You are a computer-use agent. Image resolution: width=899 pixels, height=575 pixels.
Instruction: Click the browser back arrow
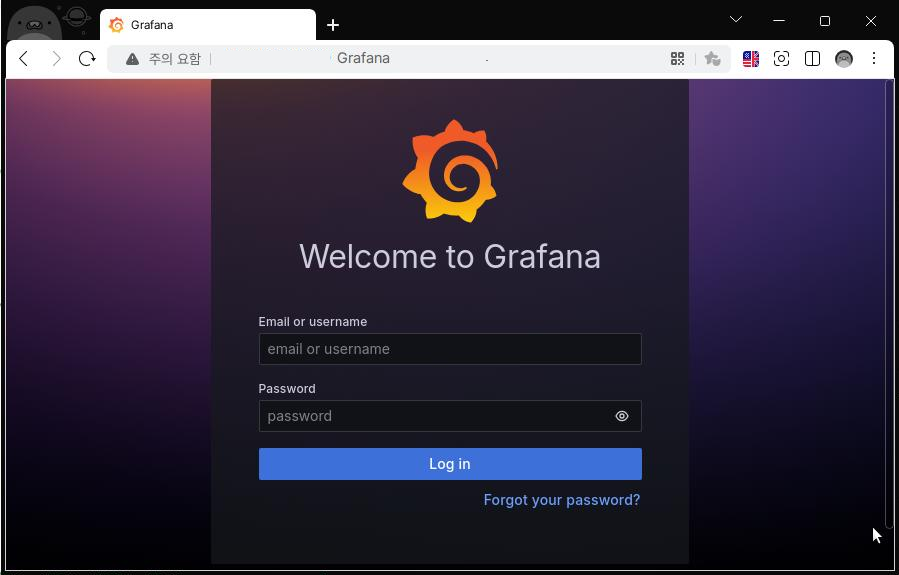24,58
